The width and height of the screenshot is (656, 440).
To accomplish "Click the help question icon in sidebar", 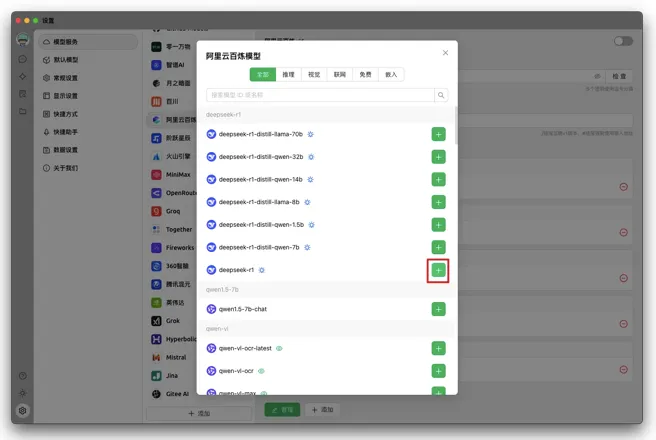I will tap(23, 376).
